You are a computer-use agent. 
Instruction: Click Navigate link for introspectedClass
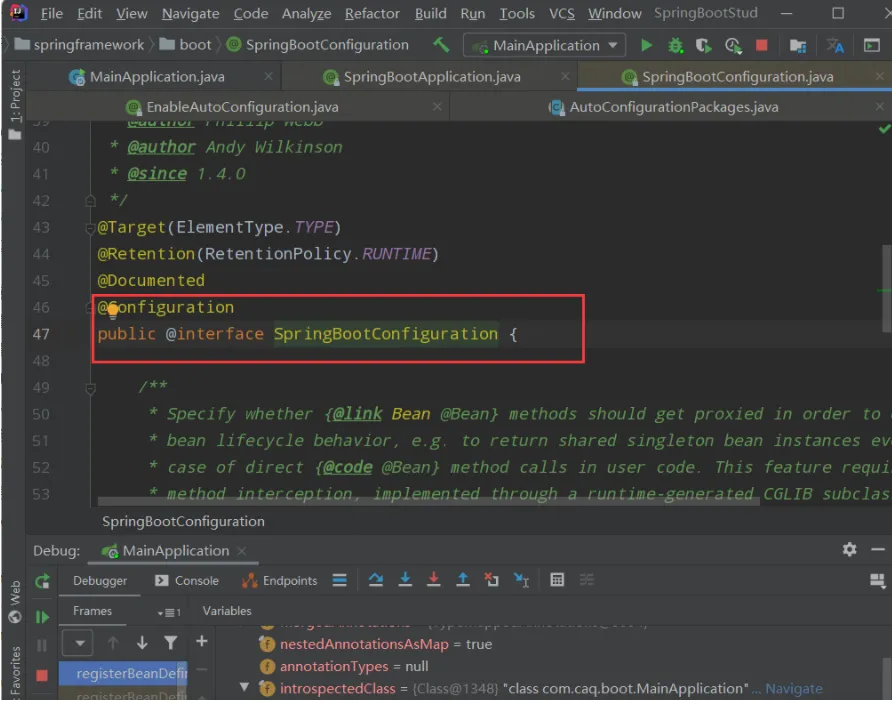794,689
